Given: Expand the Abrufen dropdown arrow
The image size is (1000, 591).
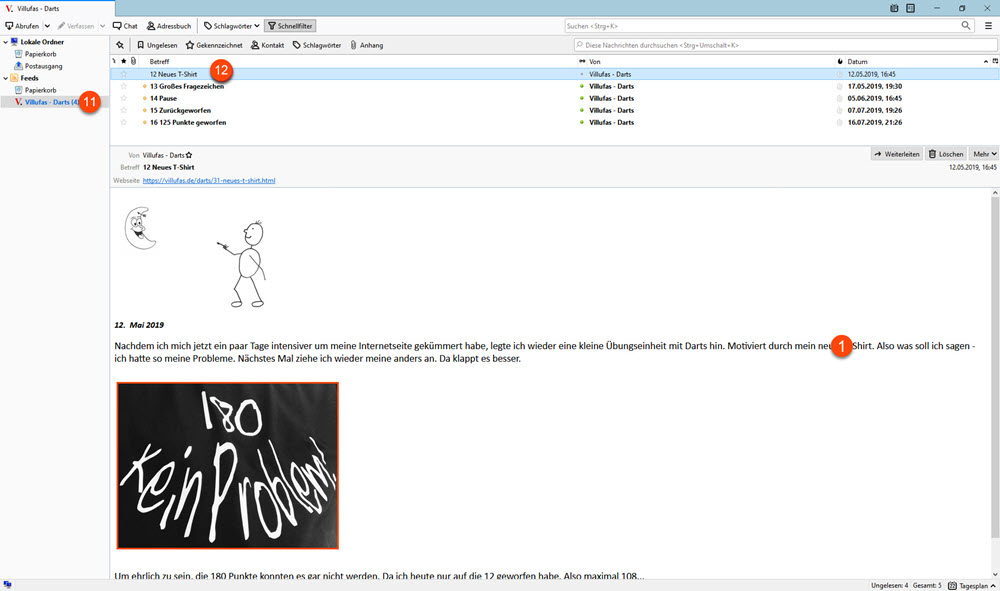Looking at the screenshot, I should pos(47,25).
